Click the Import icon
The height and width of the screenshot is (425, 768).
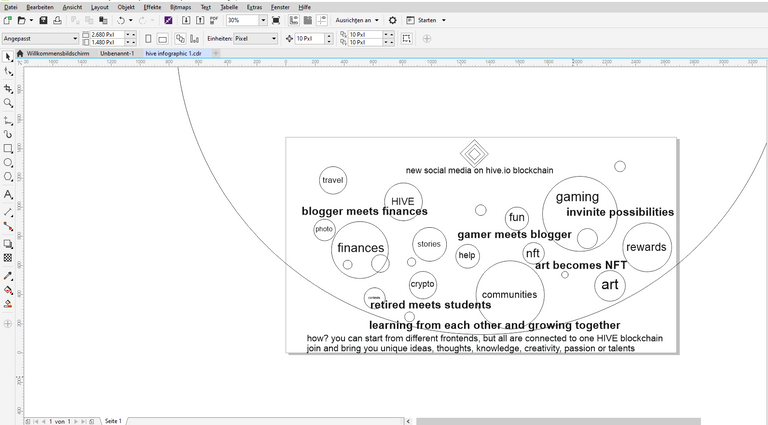pyautogui.click(x=186, y=20)
